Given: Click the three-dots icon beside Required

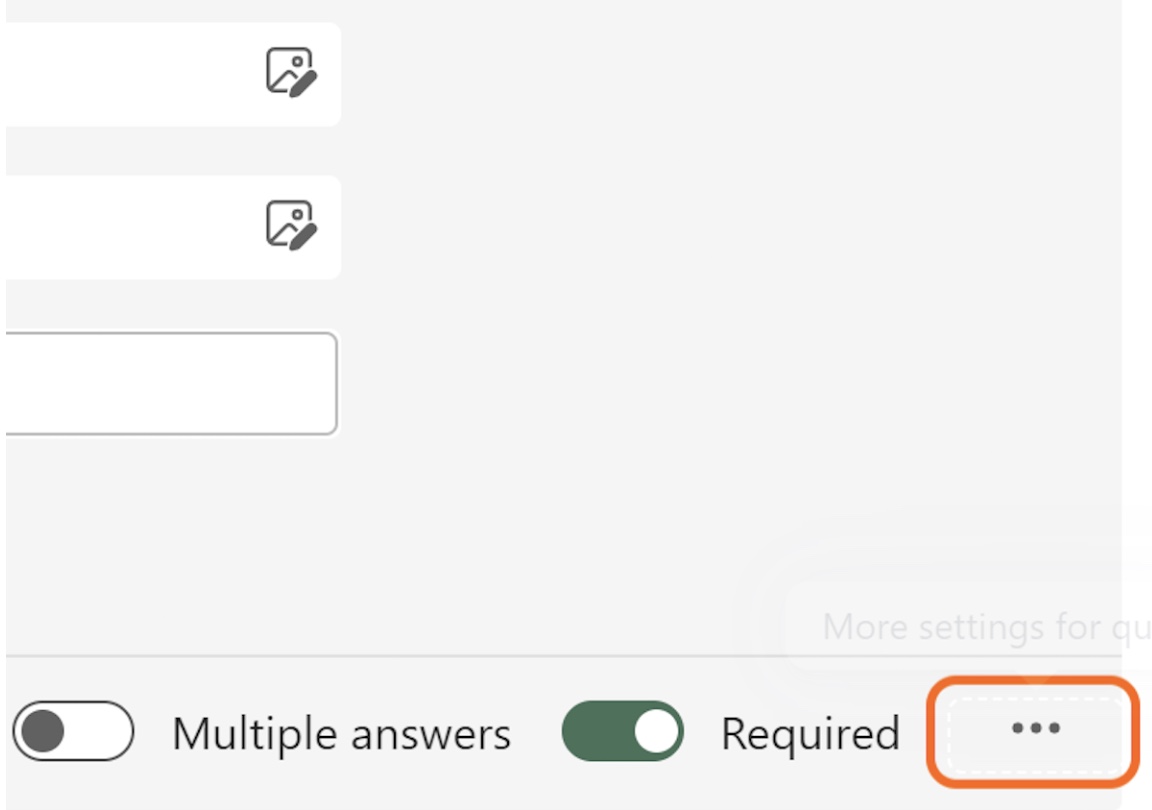Looking at the screenshot, I should pos(1035,729).
